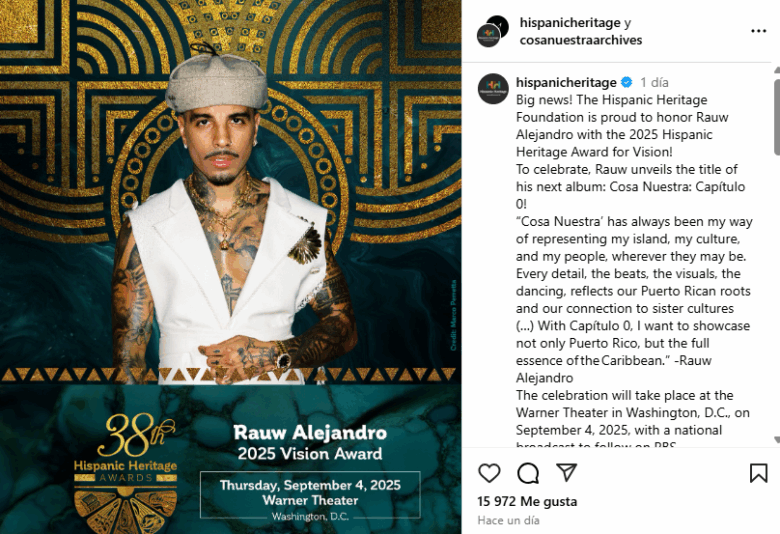Click the Rauw Alejandro 2025 Vision Award title
Screen dimensions: 780x534
[x=310, y=442]
